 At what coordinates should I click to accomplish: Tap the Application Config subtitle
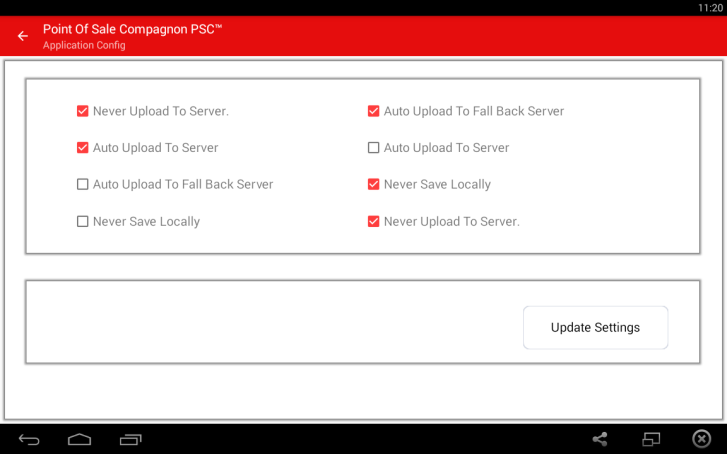(84, 45)
